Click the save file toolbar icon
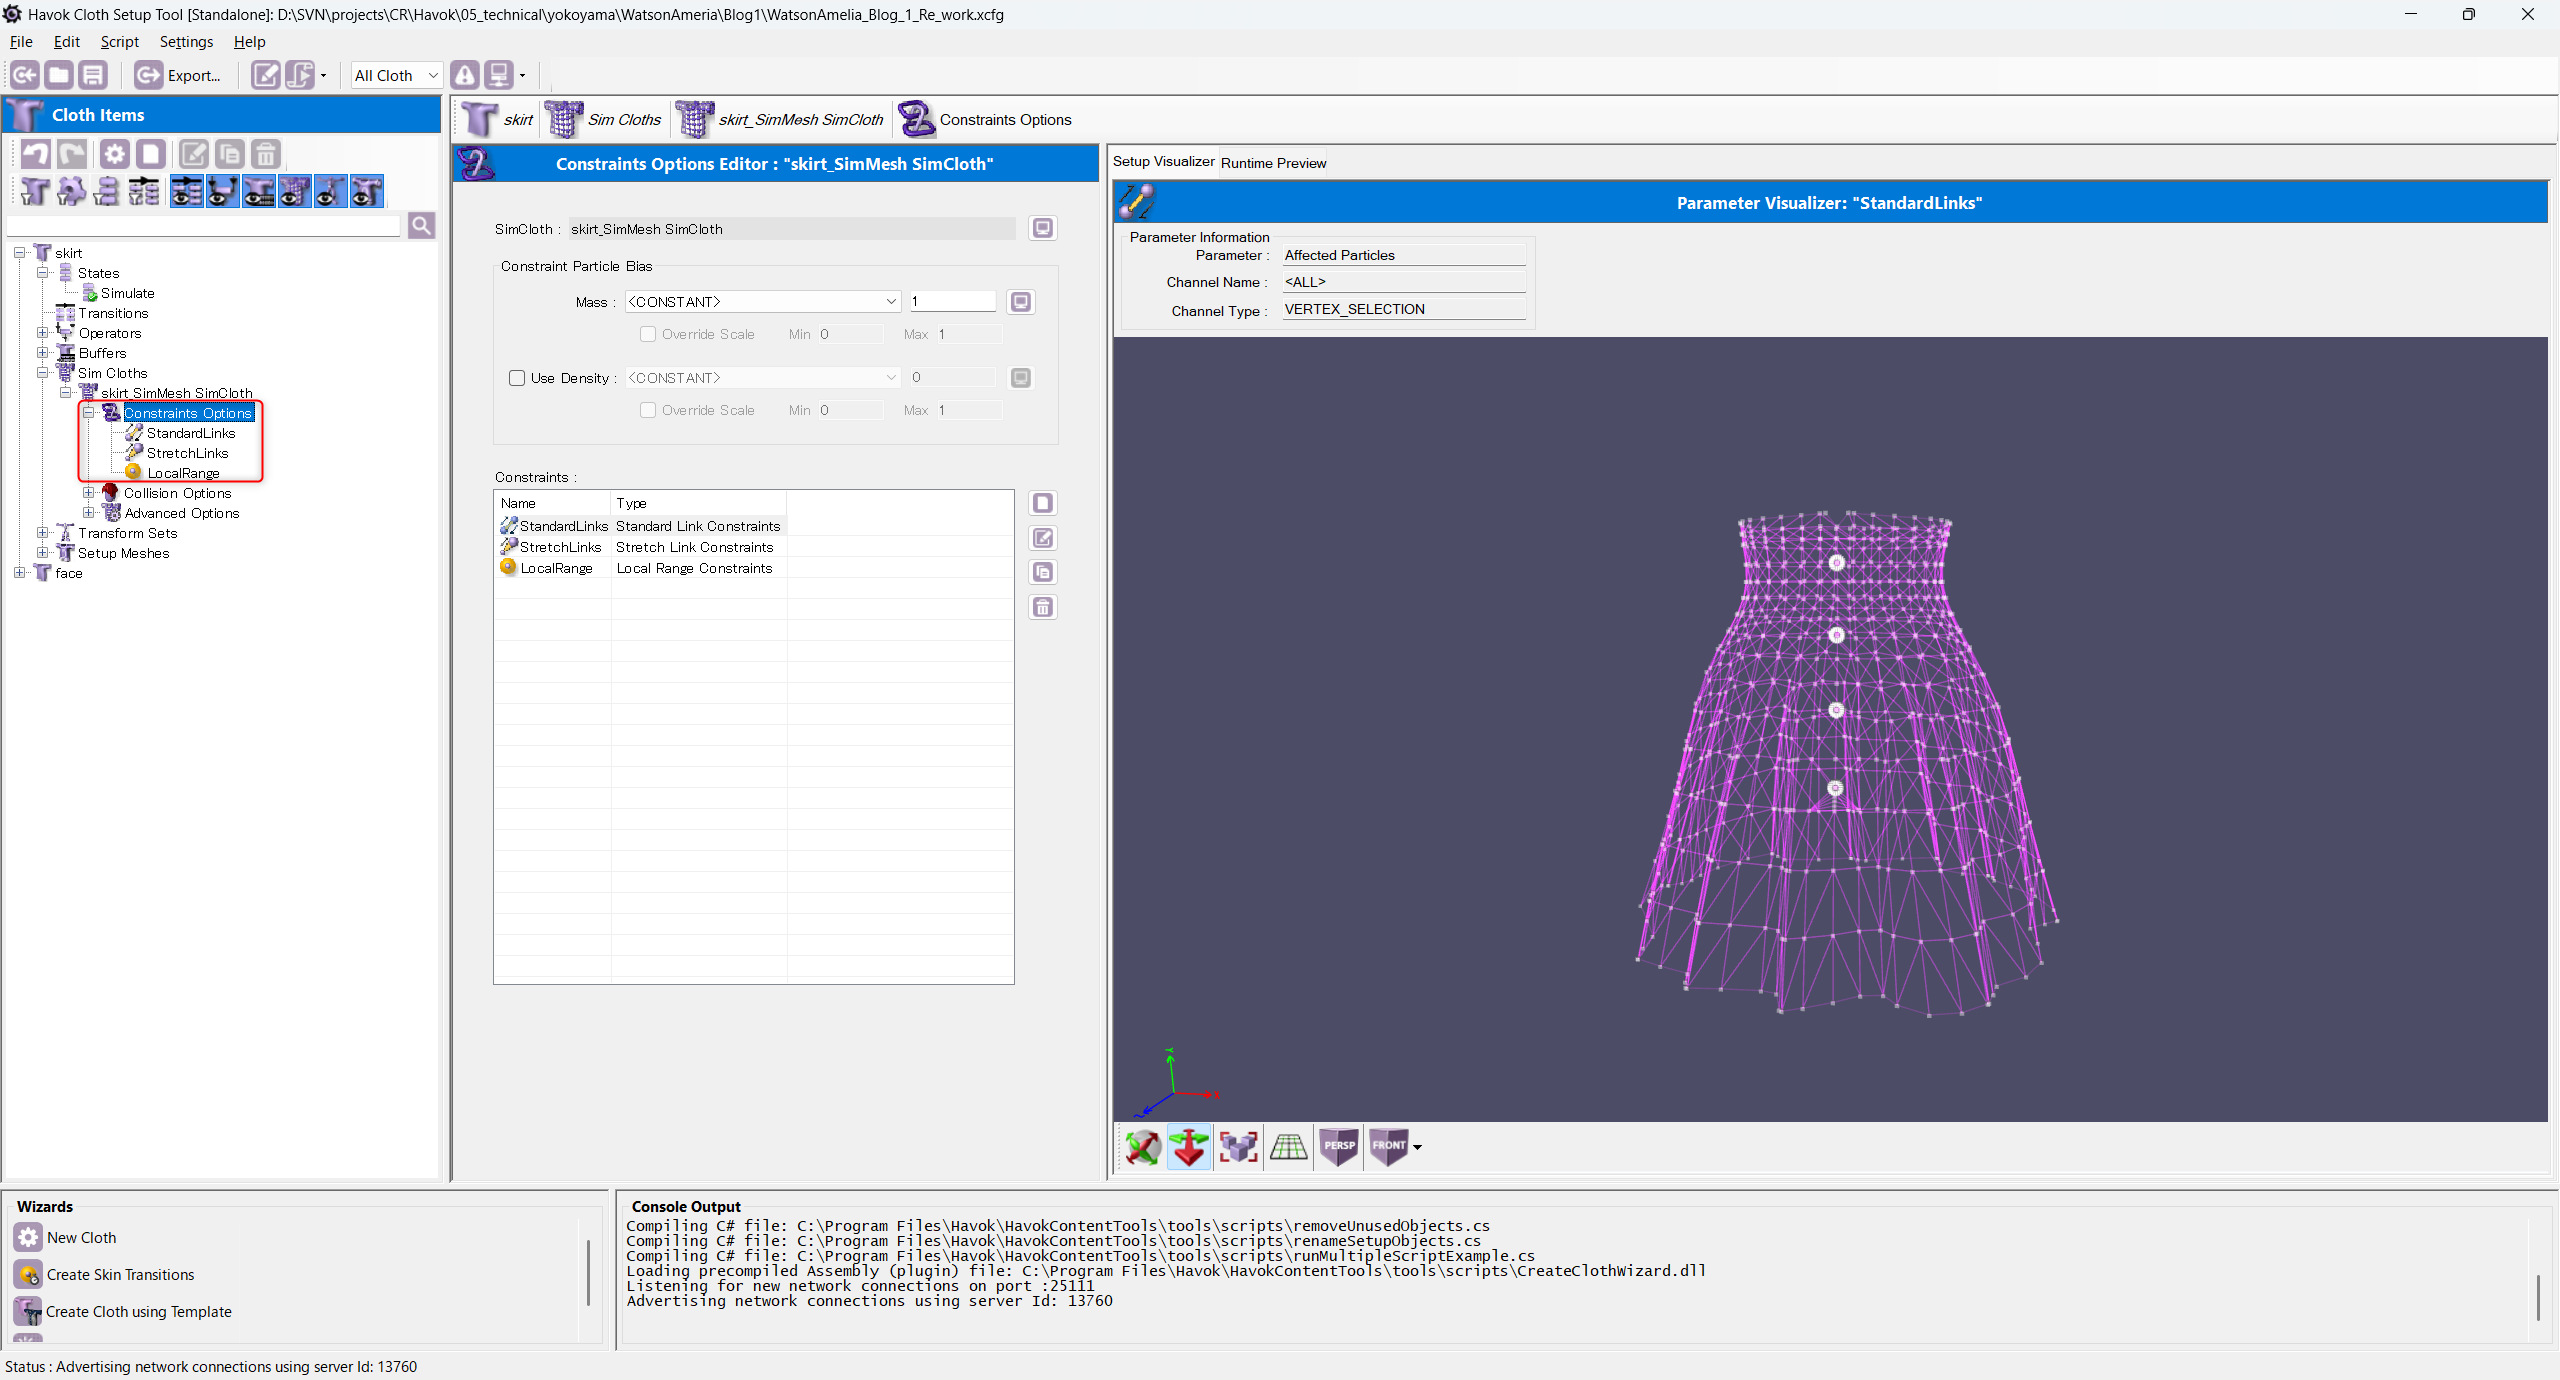The height and width of the screenshot is (1380, 2560). point(93,75)
